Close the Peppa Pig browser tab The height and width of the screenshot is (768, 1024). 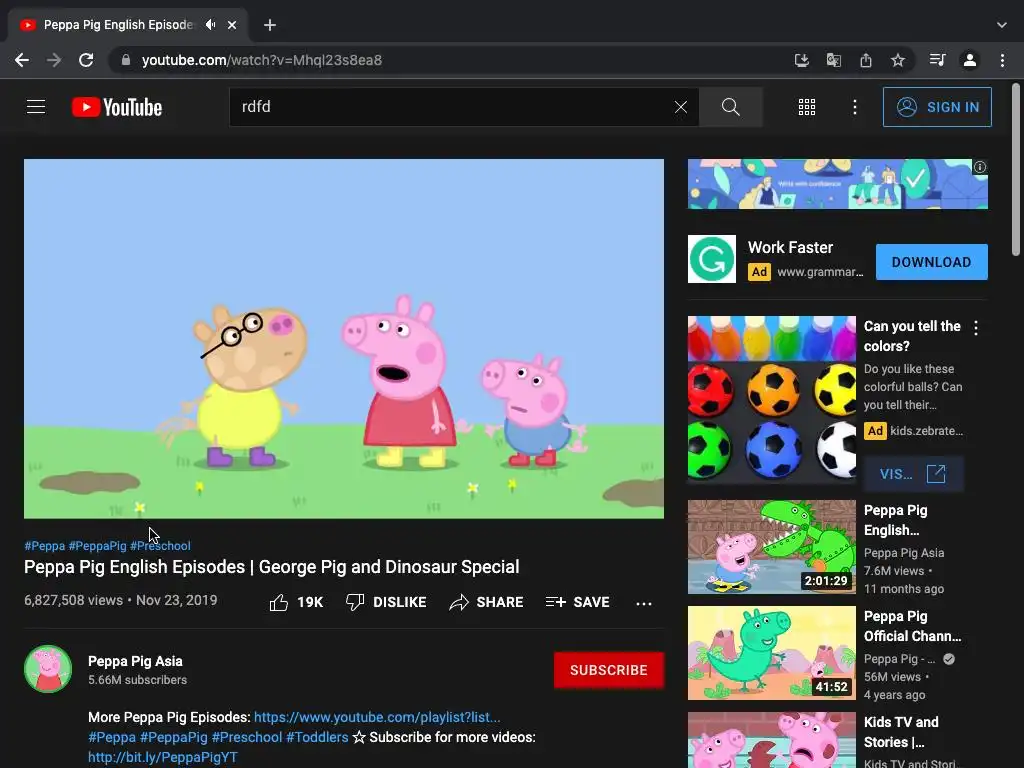point(232,25)
